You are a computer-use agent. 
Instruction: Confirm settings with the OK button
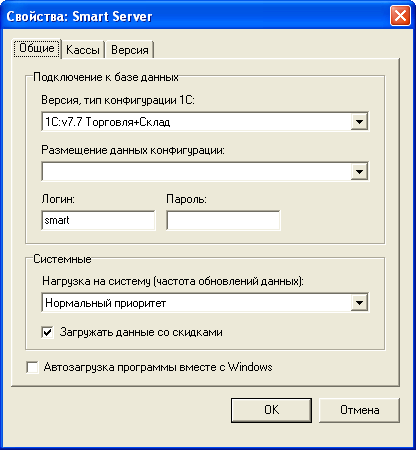(271, 410)
